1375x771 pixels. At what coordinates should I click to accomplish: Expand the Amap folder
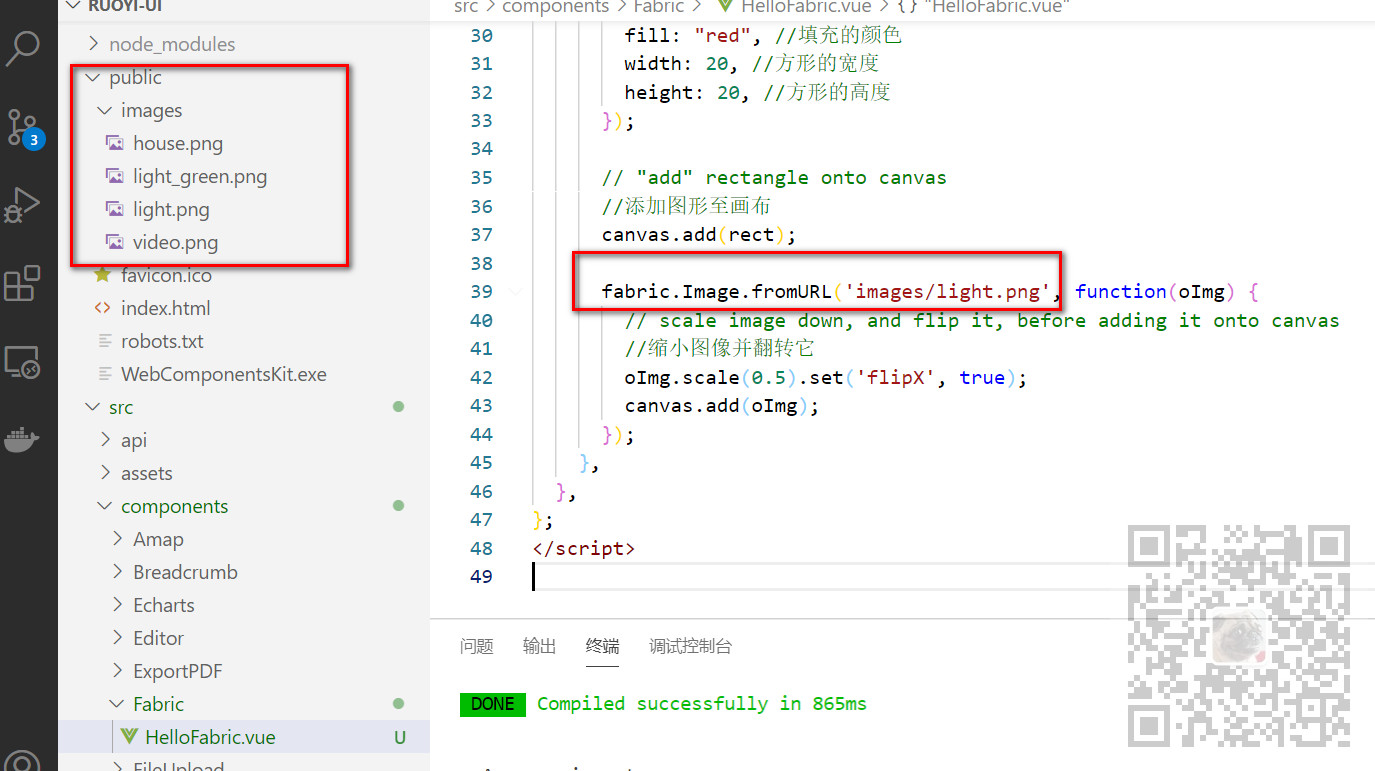(118, 539)
